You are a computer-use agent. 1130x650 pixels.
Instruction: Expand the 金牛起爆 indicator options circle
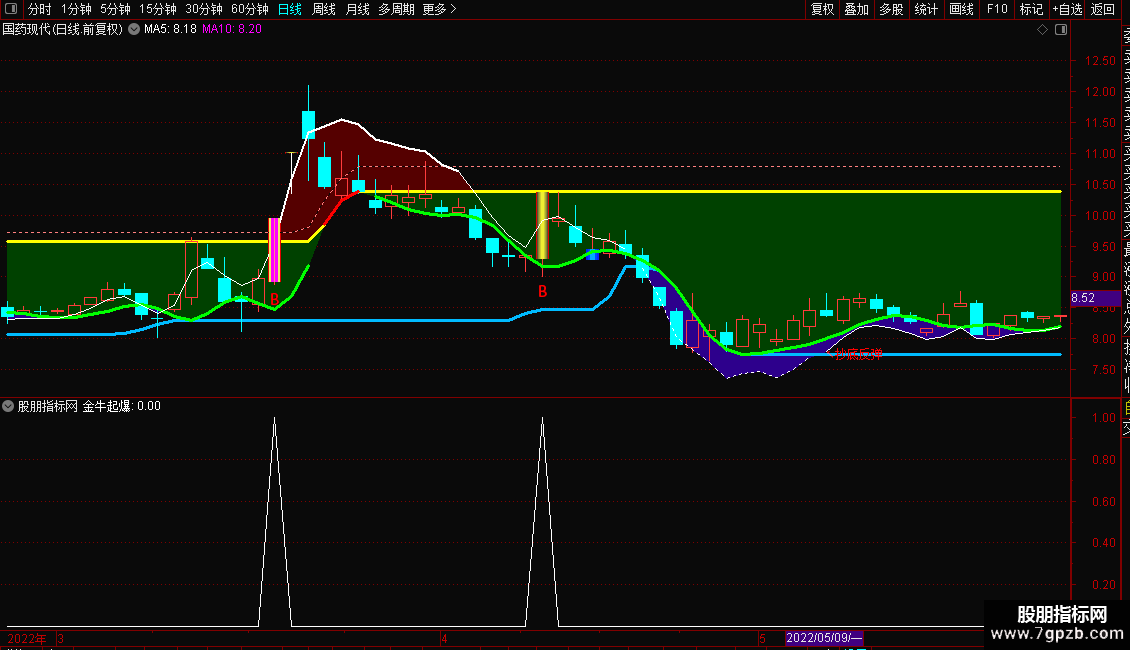click(x=8, y=406)
